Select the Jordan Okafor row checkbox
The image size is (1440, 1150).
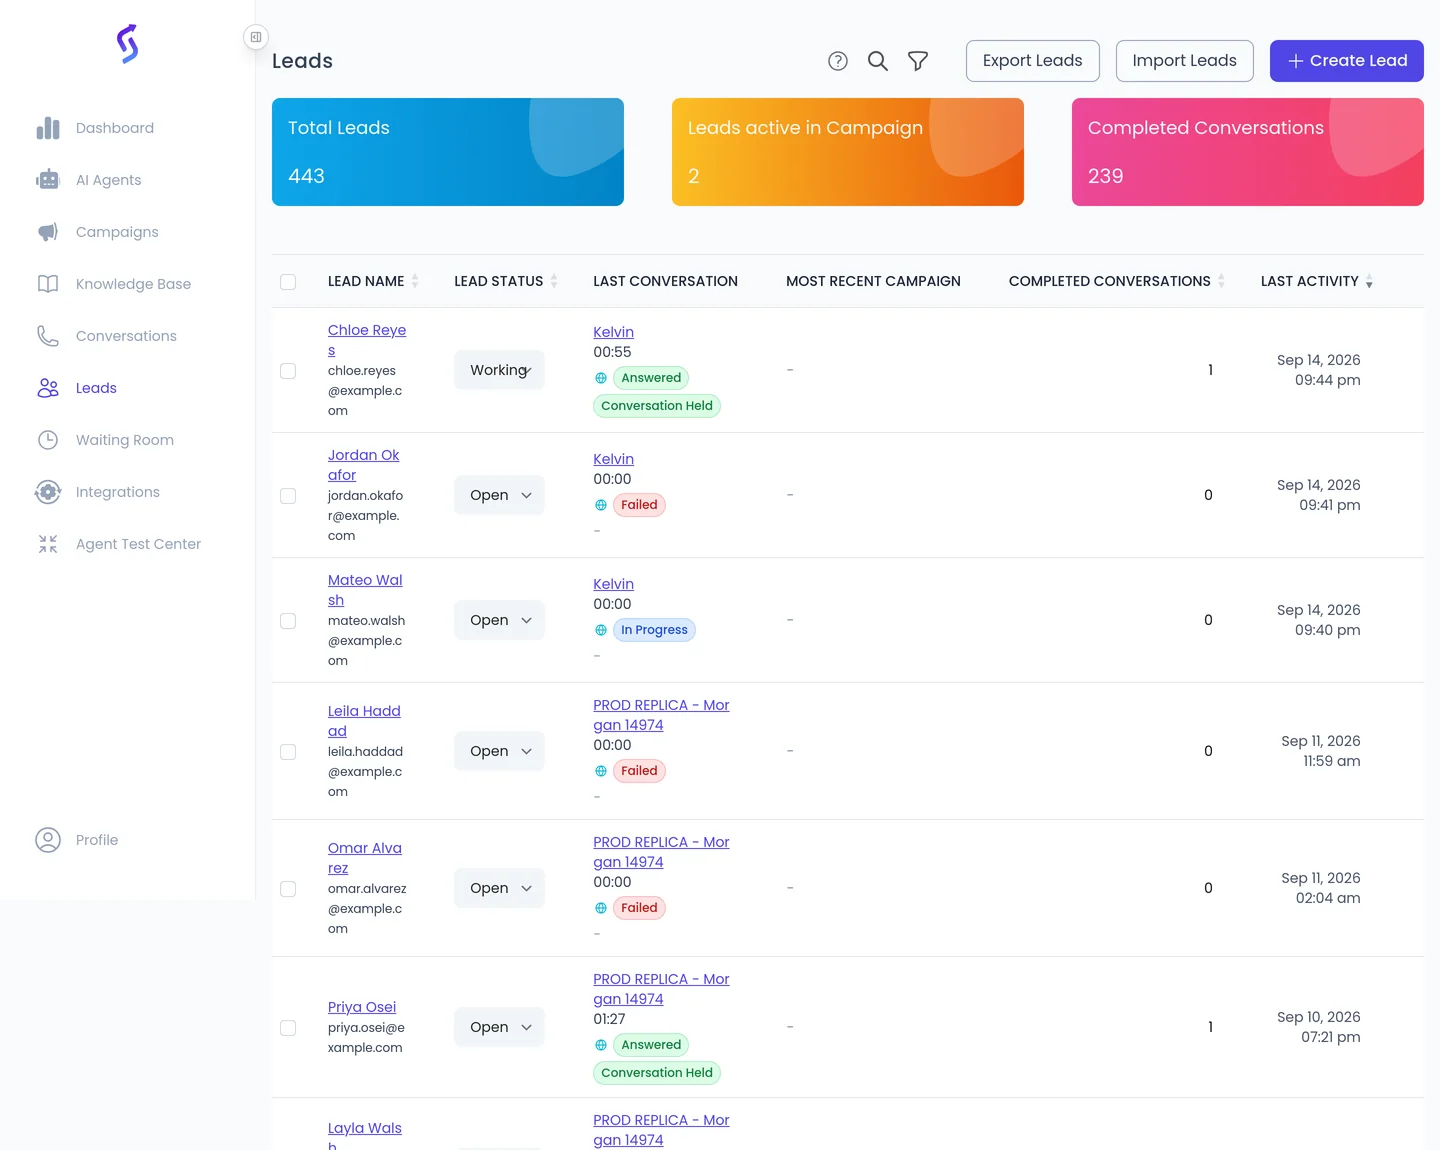[288, 496]
